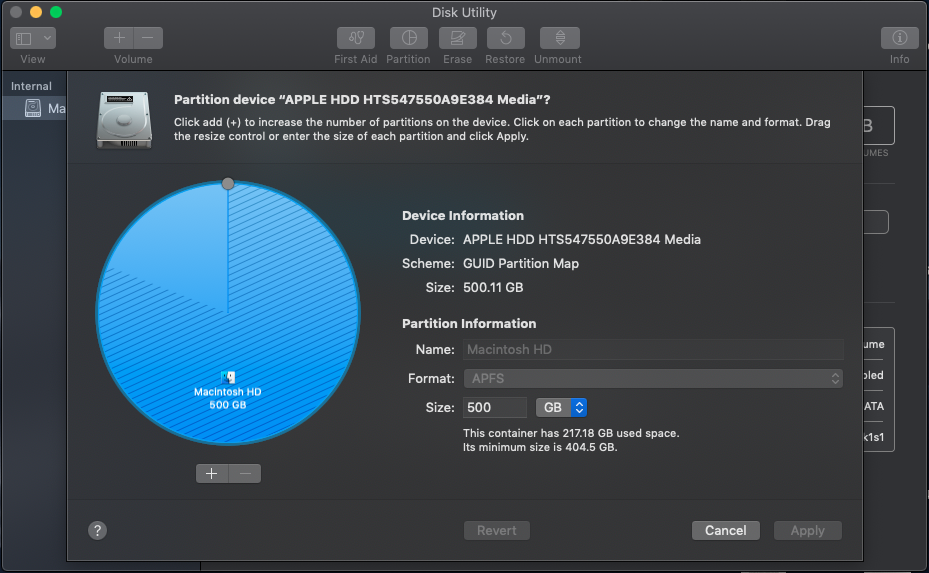Click the Apply button
The height and width of the screenshot is (573, 929).
tap(807, 531)
